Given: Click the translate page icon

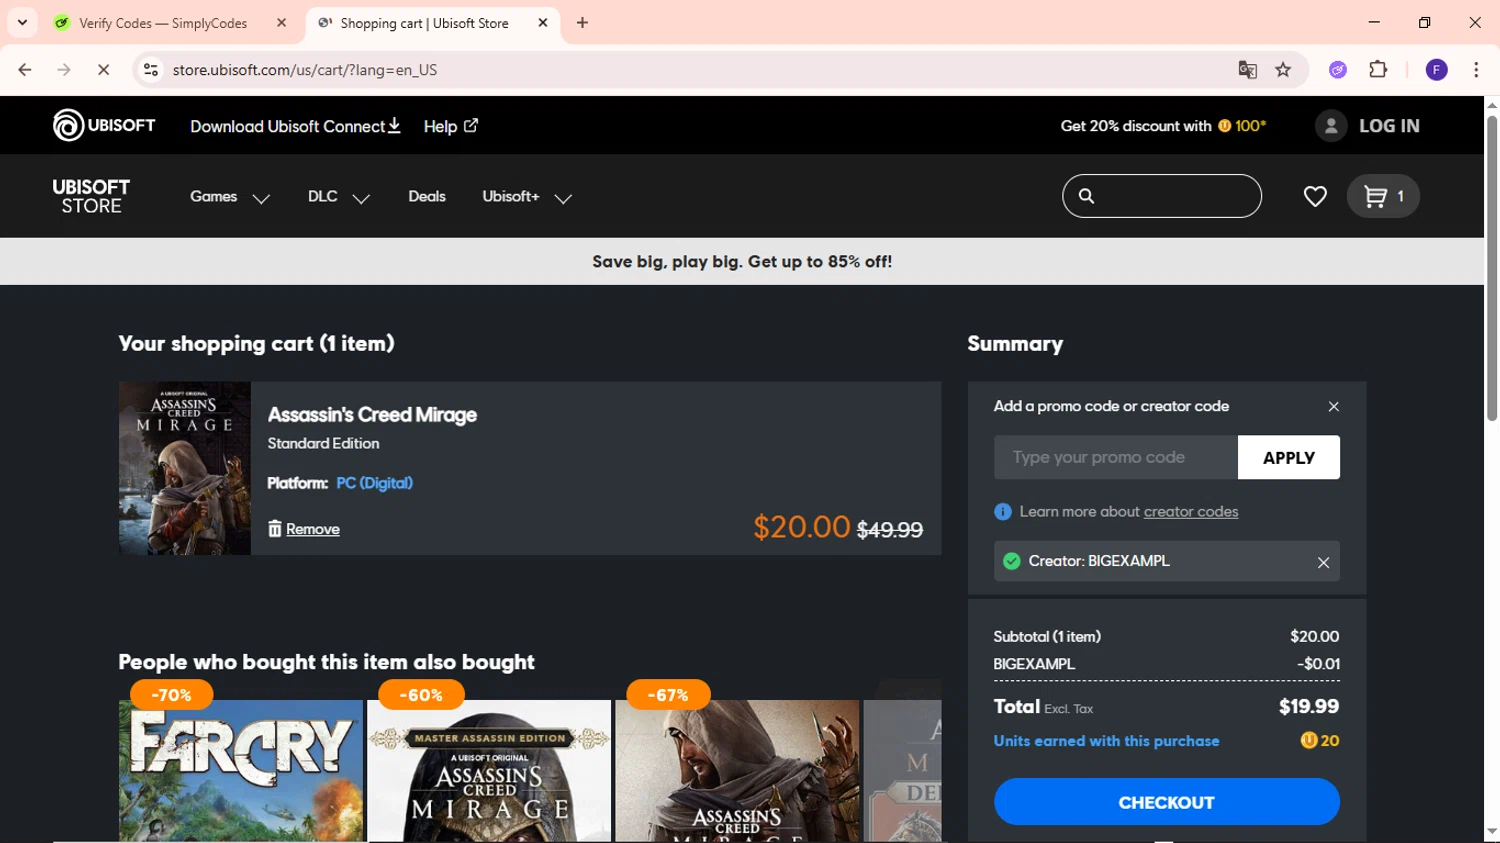Looking at the screenshot, I should pyautogui.click(x=1247, y=70).
